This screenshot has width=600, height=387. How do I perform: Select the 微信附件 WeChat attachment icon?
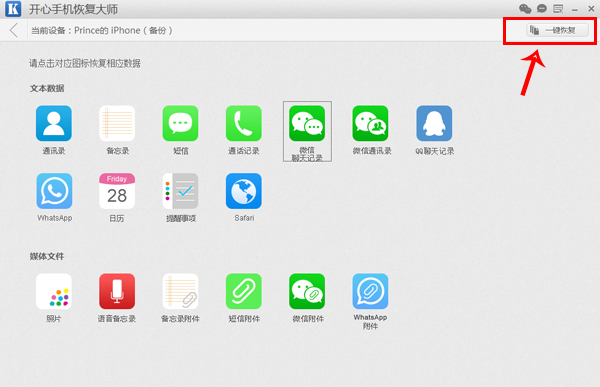tap(307, 291)
